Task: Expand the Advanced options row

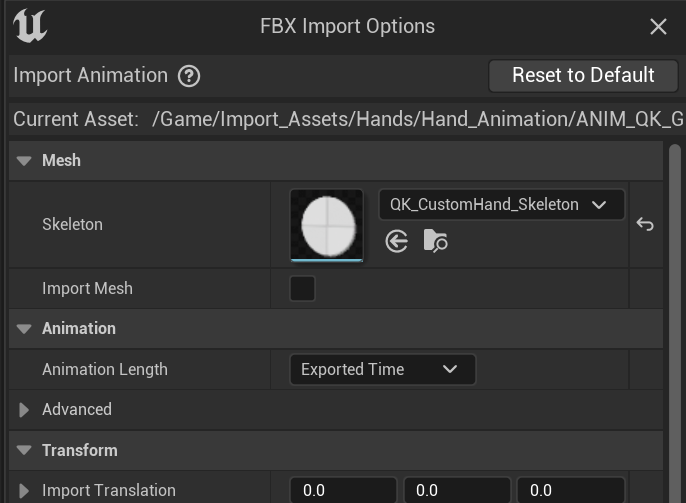Action: click(25, 410)
